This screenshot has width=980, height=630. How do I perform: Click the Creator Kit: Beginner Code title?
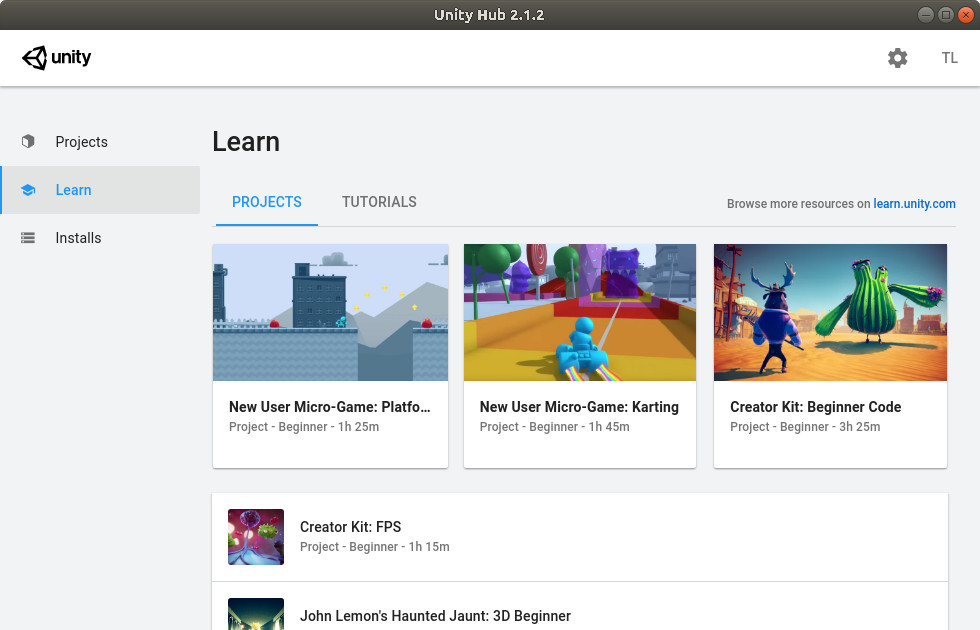(x=815, y=407)
